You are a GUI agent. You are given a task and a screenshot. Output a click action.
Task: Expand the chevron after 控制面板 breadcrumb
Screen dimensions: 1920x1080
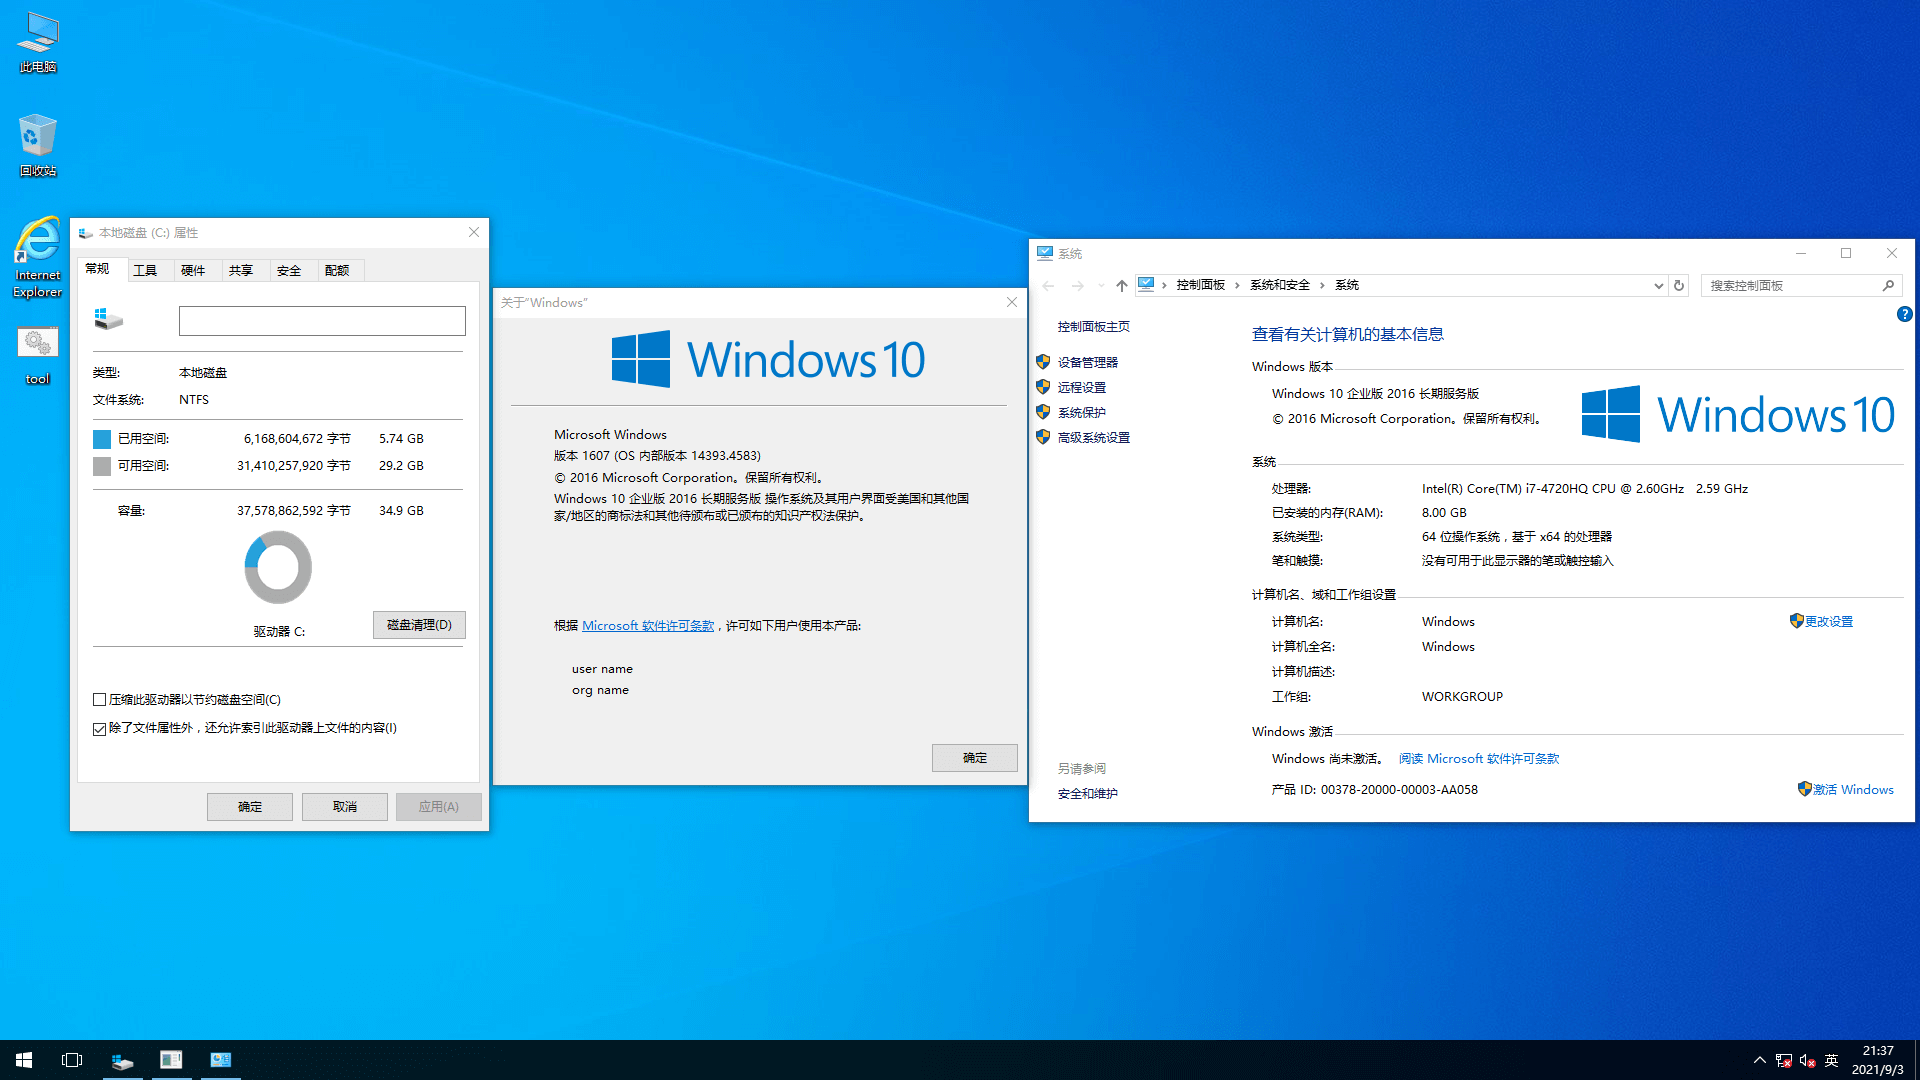click(1238, 285)
